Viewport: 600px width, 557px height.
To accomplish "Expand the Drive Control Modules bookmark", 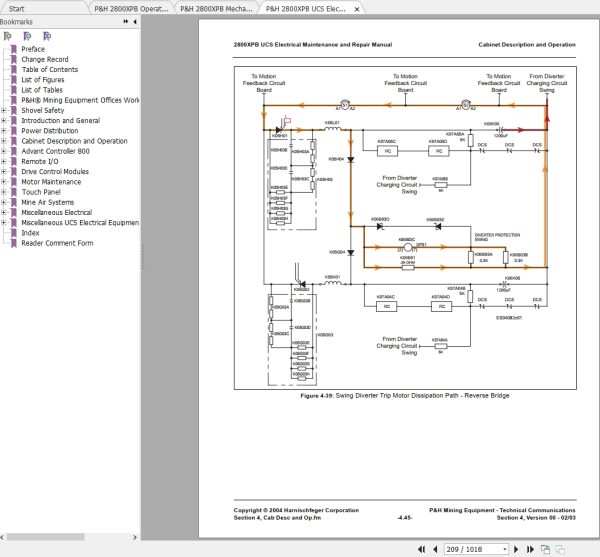I will click(x=5, y=172).
